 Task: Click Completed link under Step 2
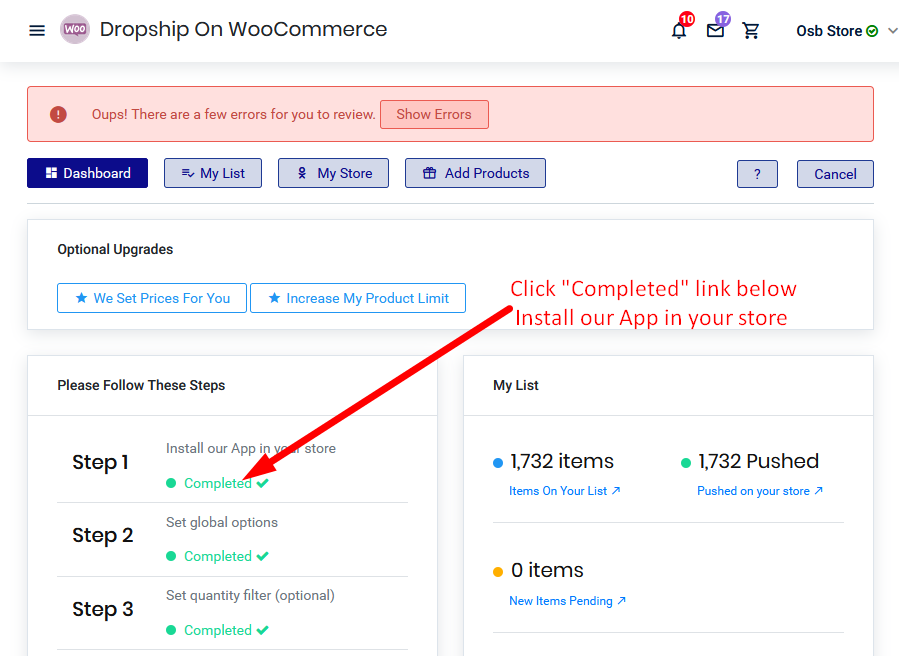pyautogui.click(x=218, y=556)
